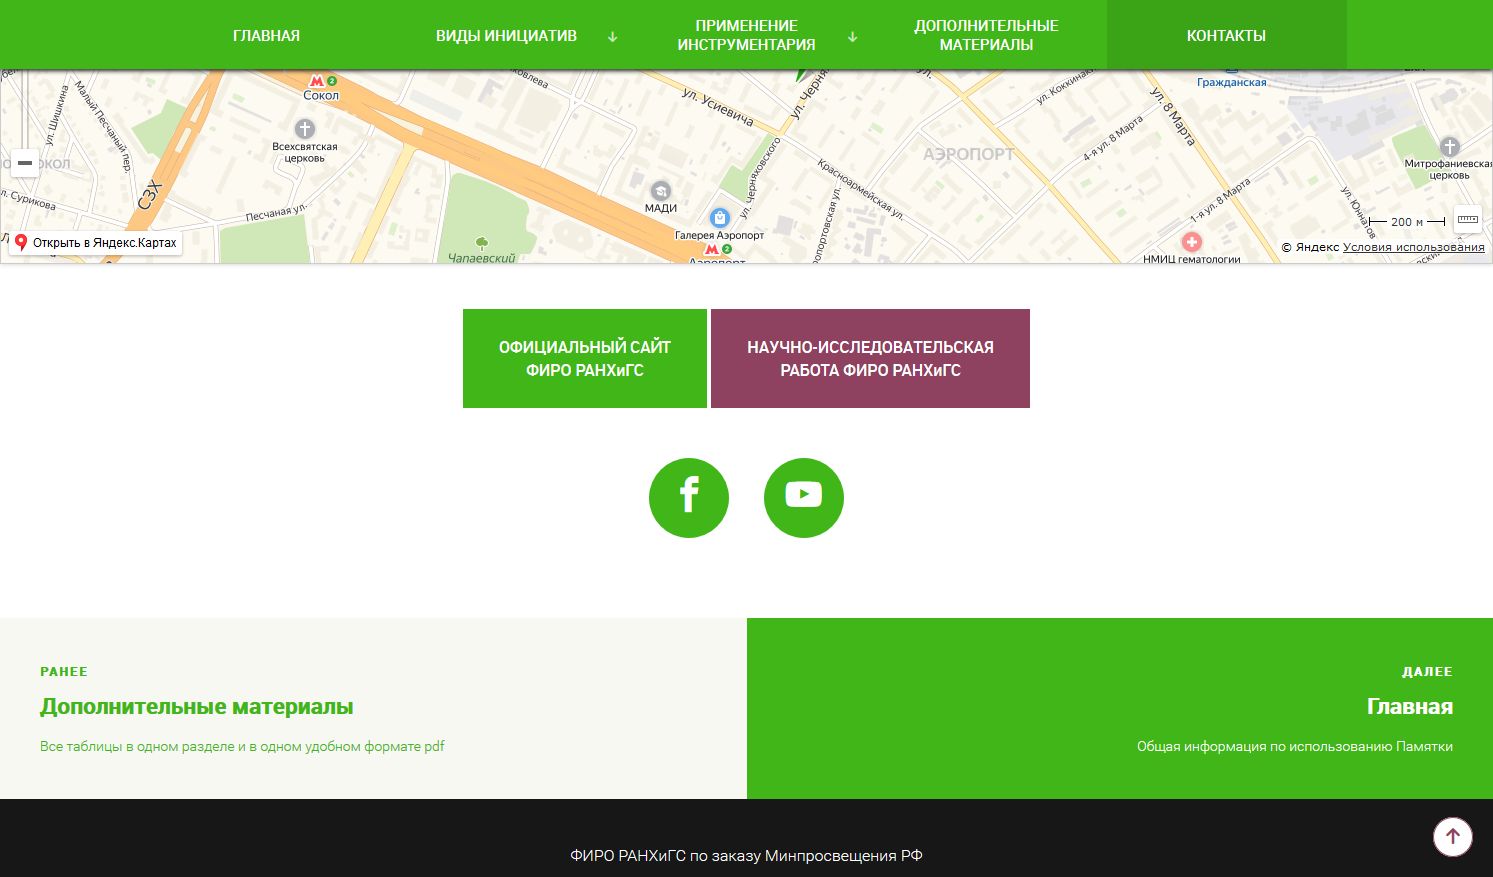1493x877 pixels.
Task: Select the Контакты navigation item
Action: (1226, 36)
